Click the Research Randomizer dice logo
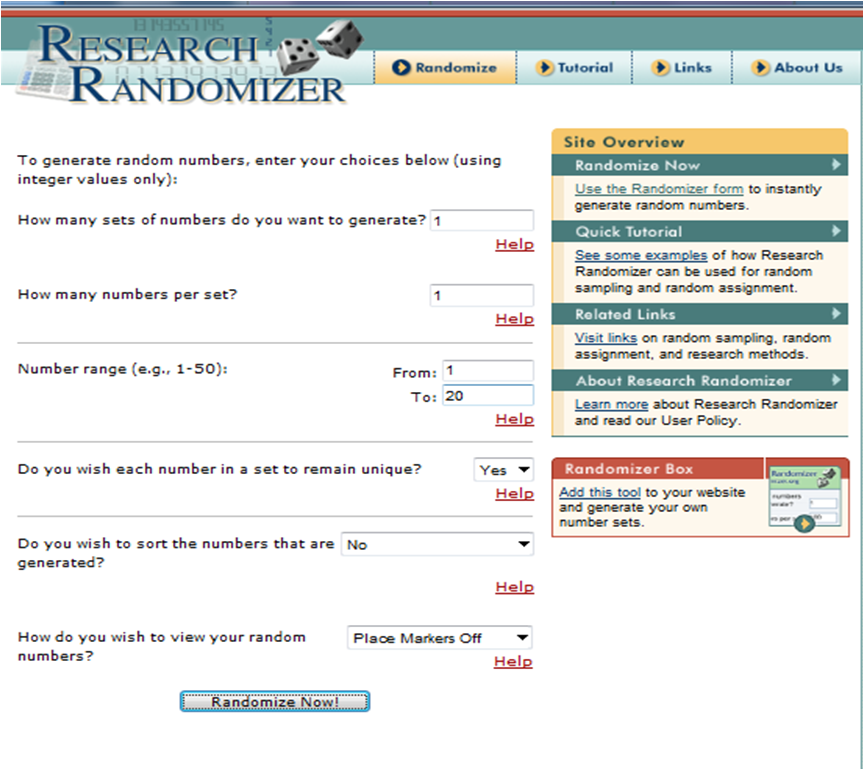Viewport: 864px width, 770px height. (x=320, y=47)
